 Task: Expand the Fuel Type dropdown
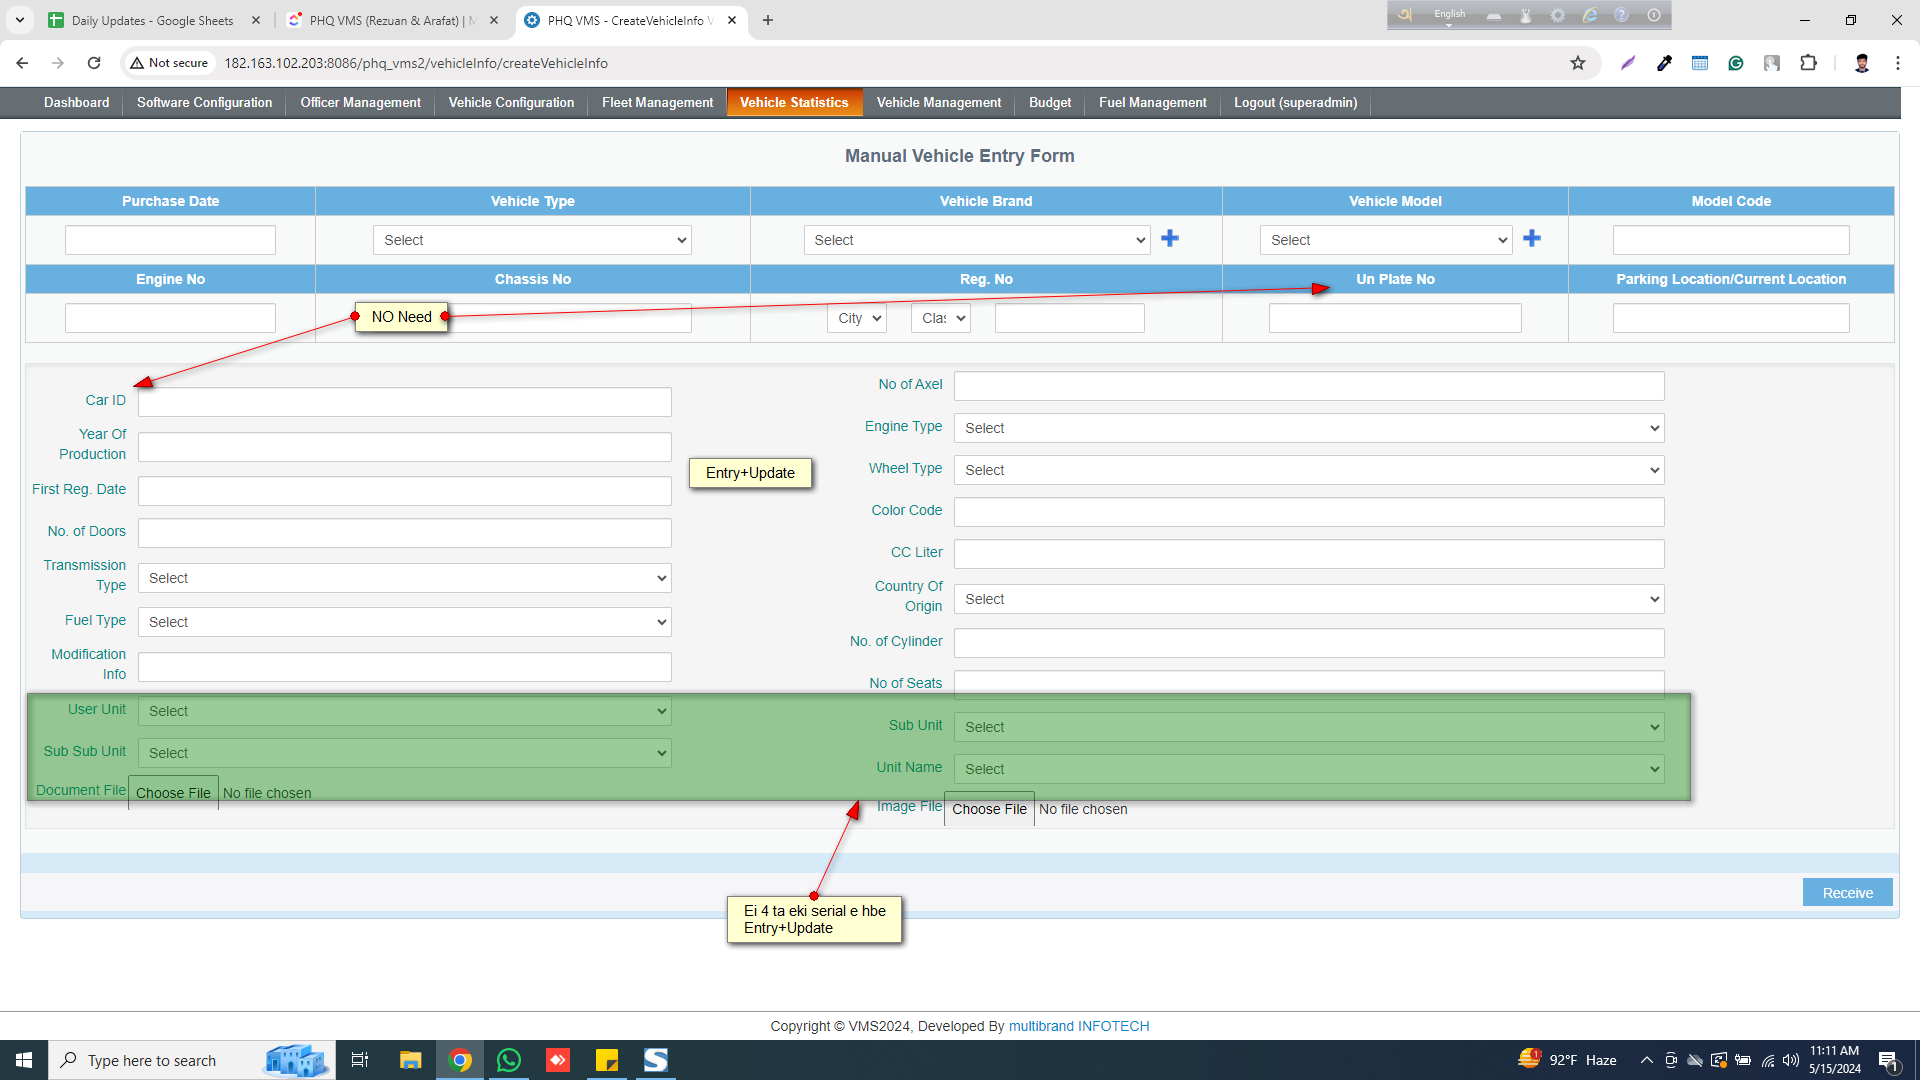click(404, 622)
